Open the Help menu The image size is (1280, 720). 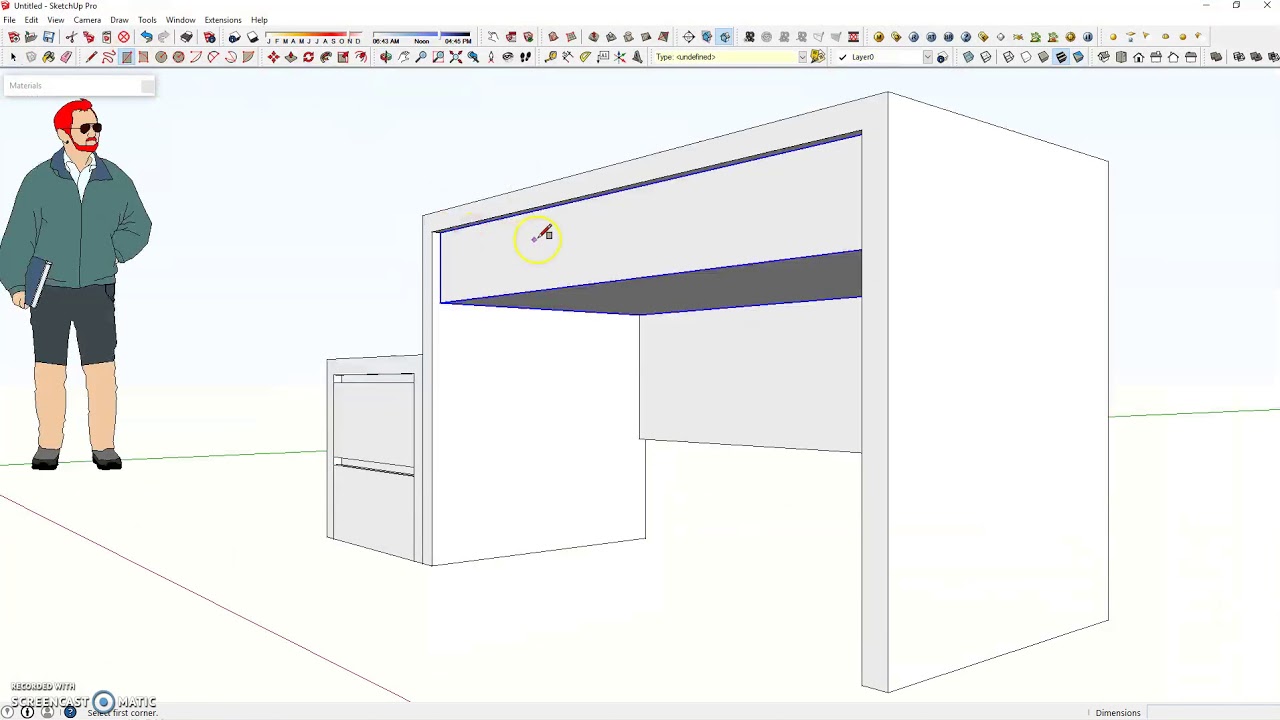(x=259, y=20)
